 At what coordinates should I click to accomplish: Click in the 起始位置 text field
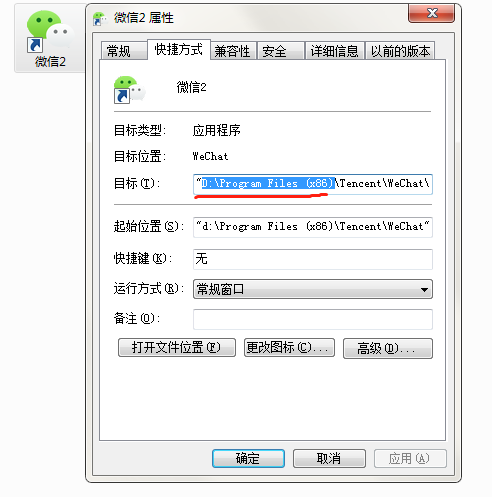coord(313,227)
